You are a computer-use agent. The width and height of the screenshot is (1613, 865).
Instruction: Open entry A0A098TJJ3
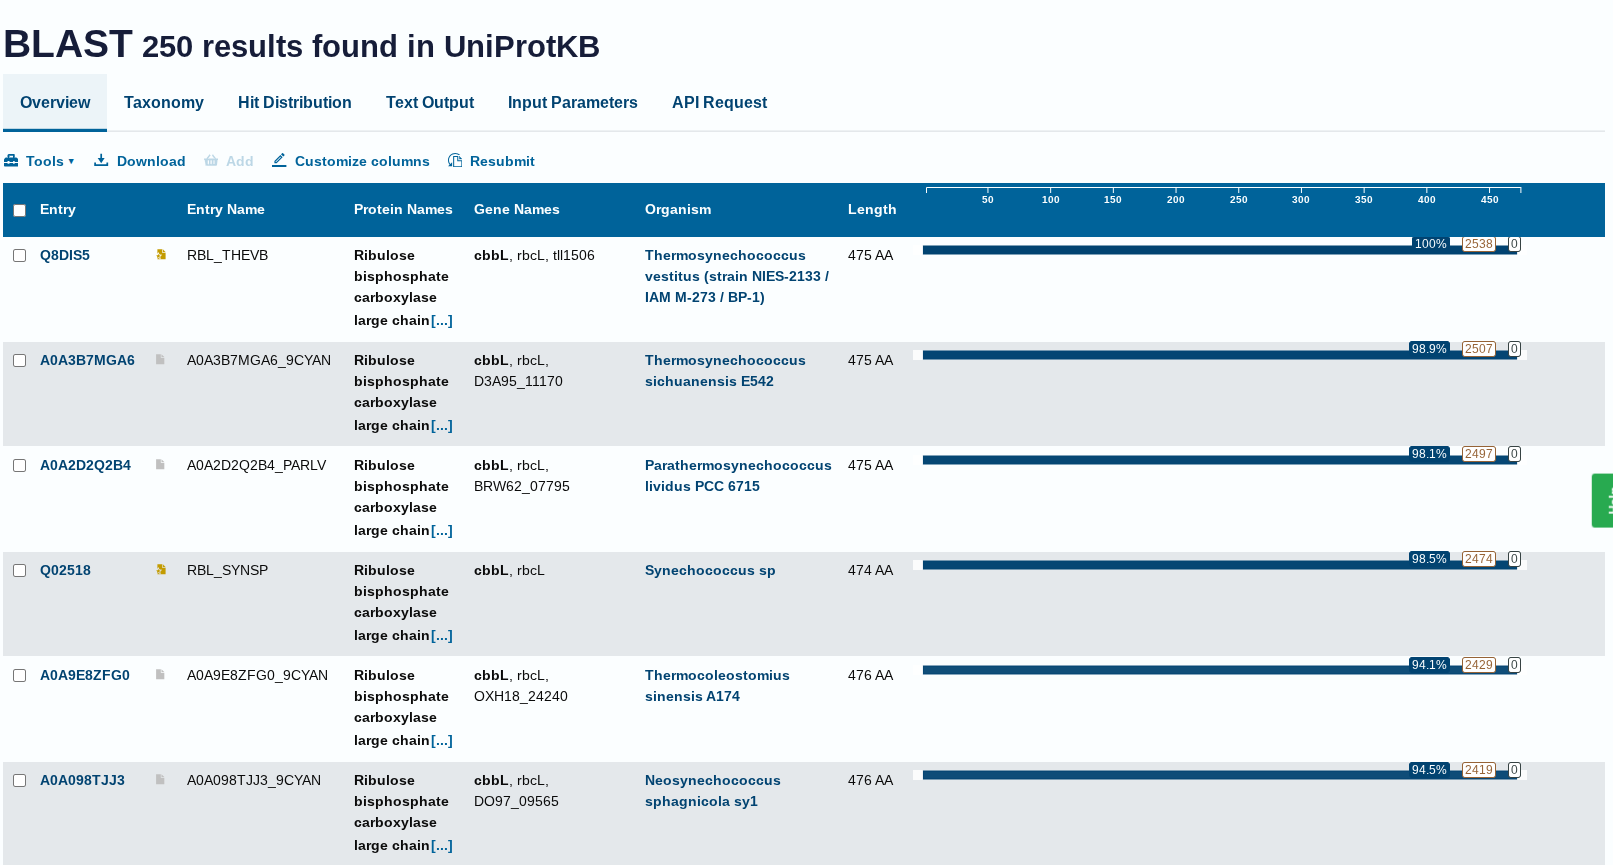(82, 780)
